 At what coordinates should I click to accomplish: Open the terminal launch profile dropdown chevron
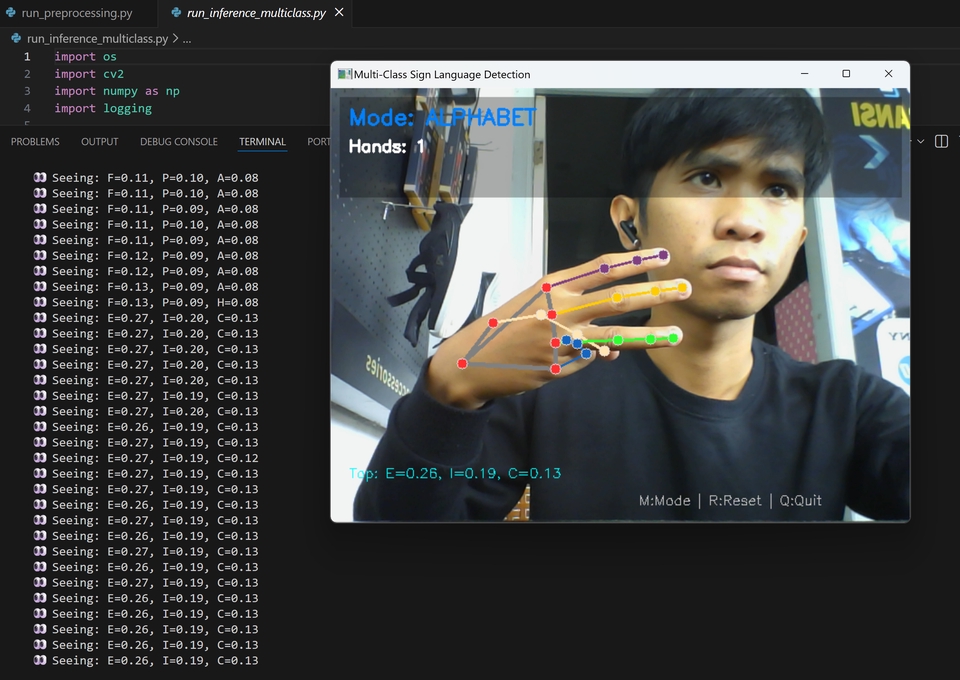pos(920,141)
